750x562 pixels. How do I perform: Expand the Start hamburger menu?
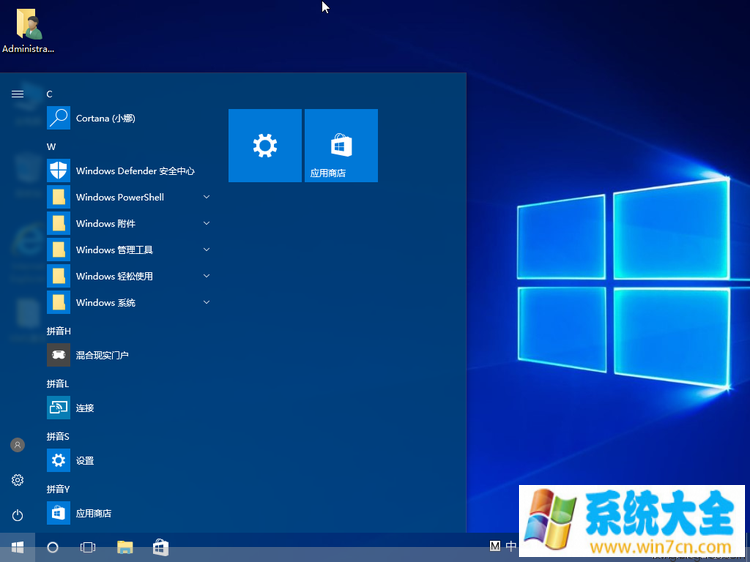[x=17, y=94]
